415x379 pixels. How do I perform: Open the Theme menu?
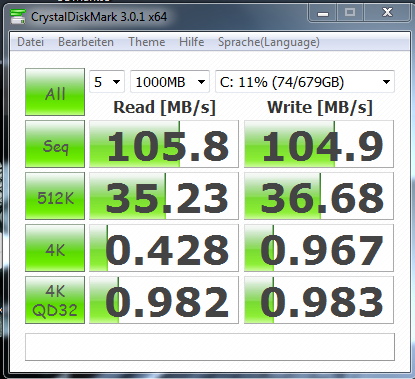point(147,42)
